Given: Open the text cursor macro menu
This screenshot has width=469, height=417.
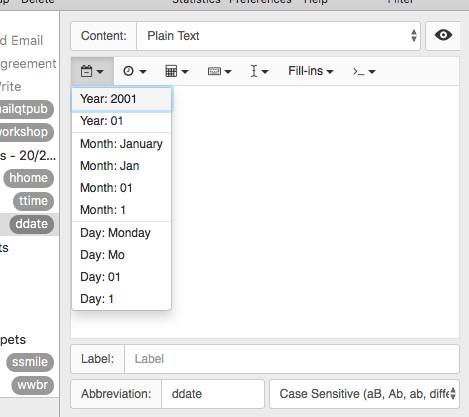Looking at the screenshot, I should click(x=259, y=71).
